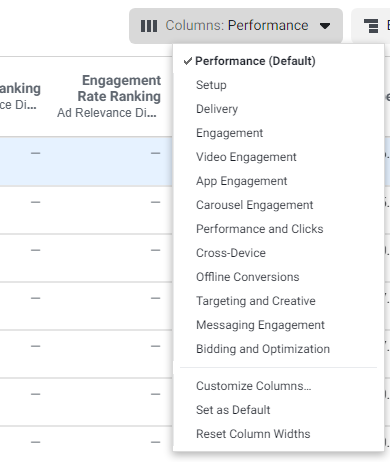The width and height of the screenshot is (390, 462).
Task: Click the Engagement Rate Ranking column header
Action: point(119,88)
